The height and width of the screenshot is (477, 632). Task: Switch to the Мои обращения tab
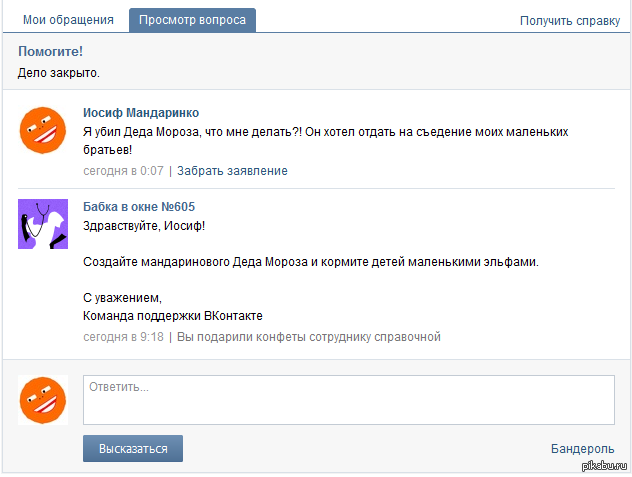click(68, 20)
